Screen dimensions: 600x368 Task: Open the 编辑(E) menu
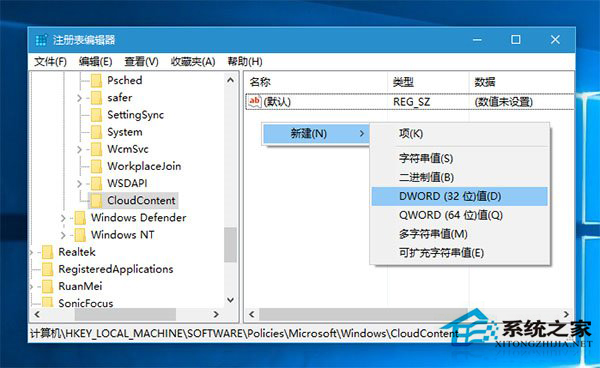(95, 62)
